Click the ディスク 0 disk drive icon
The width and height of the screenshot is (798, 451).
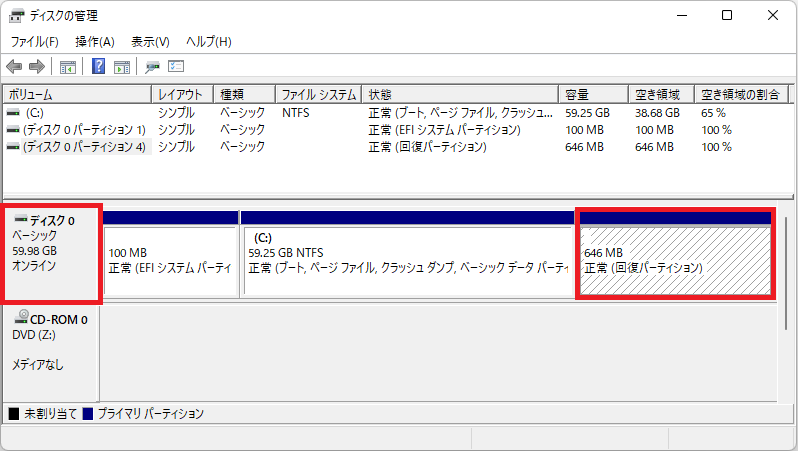point(21,219)
